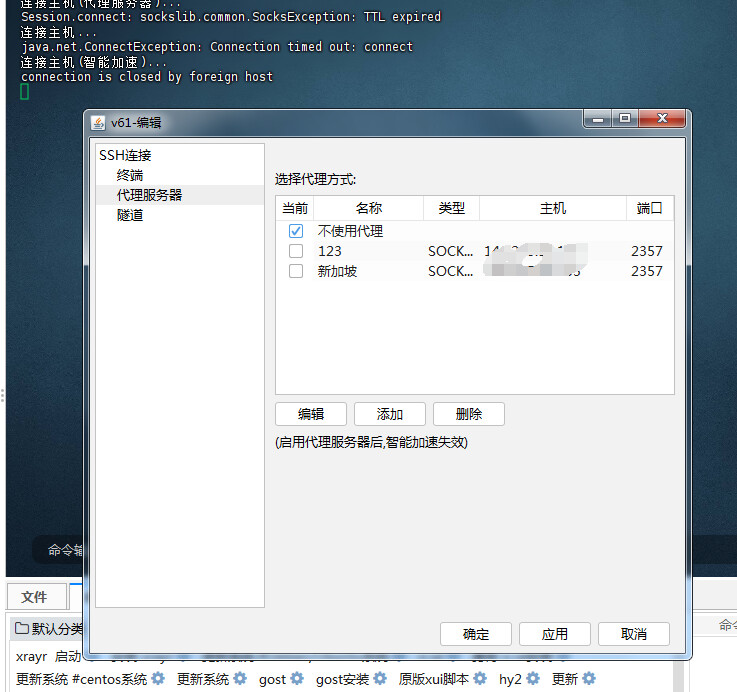Click the gost安装 quick command
Screen dimensions: 737x692
tap(342, 679)
